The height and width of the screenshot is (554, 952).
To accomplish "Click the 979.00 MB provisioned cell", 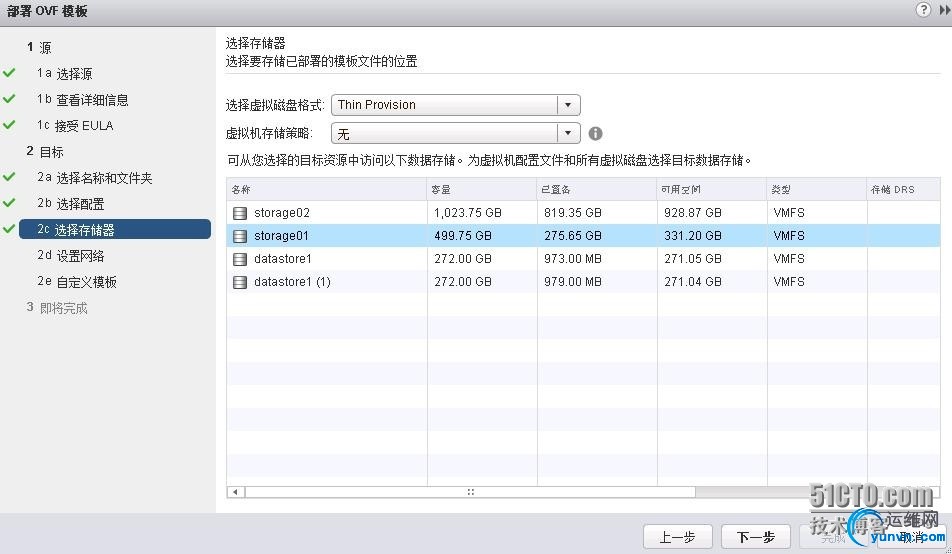I will 573,282.
